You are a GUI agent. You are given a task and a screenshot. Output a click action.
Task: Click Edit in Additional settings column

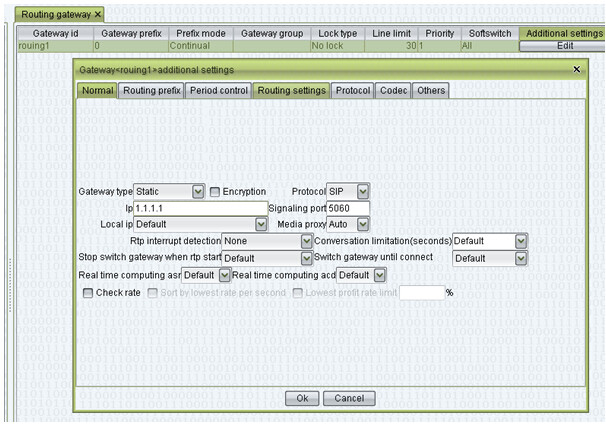[x=563, y=46]
